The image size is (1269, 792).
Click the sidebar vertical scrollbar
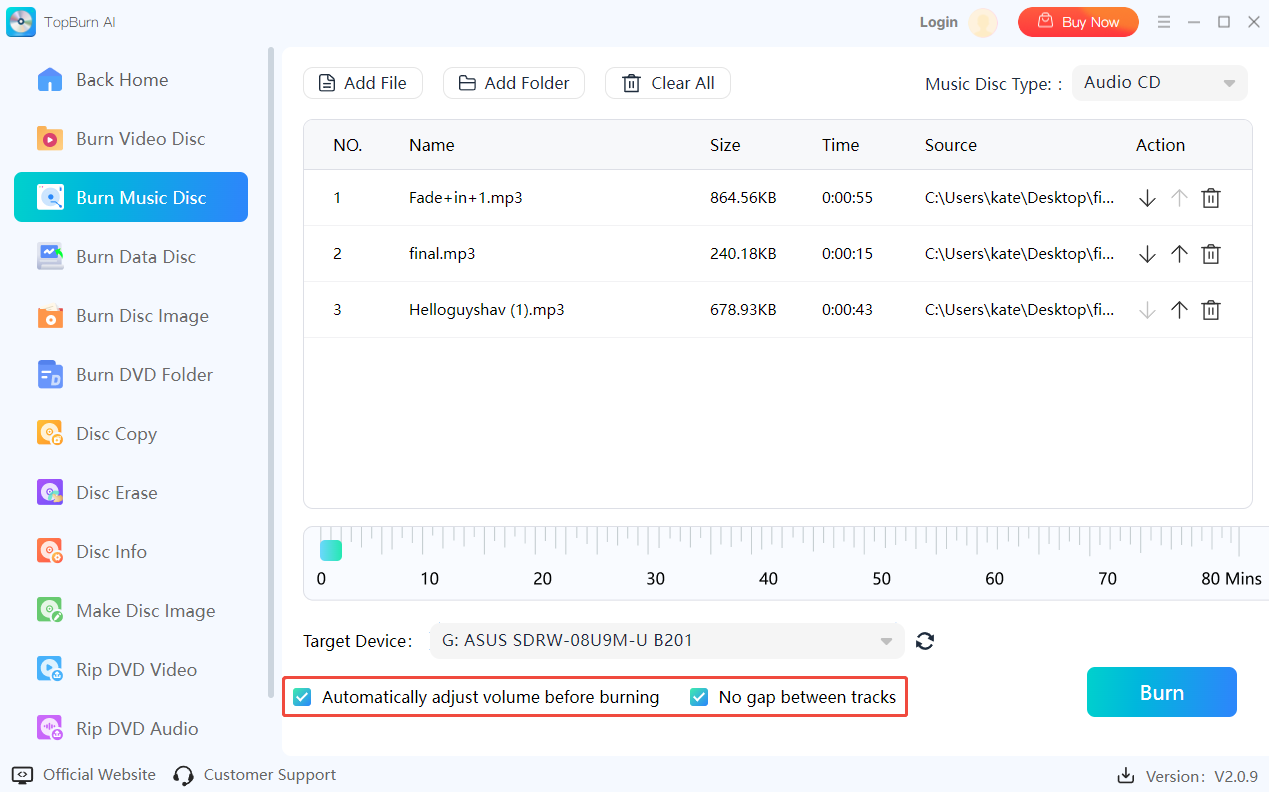click(x=270, y=370)
